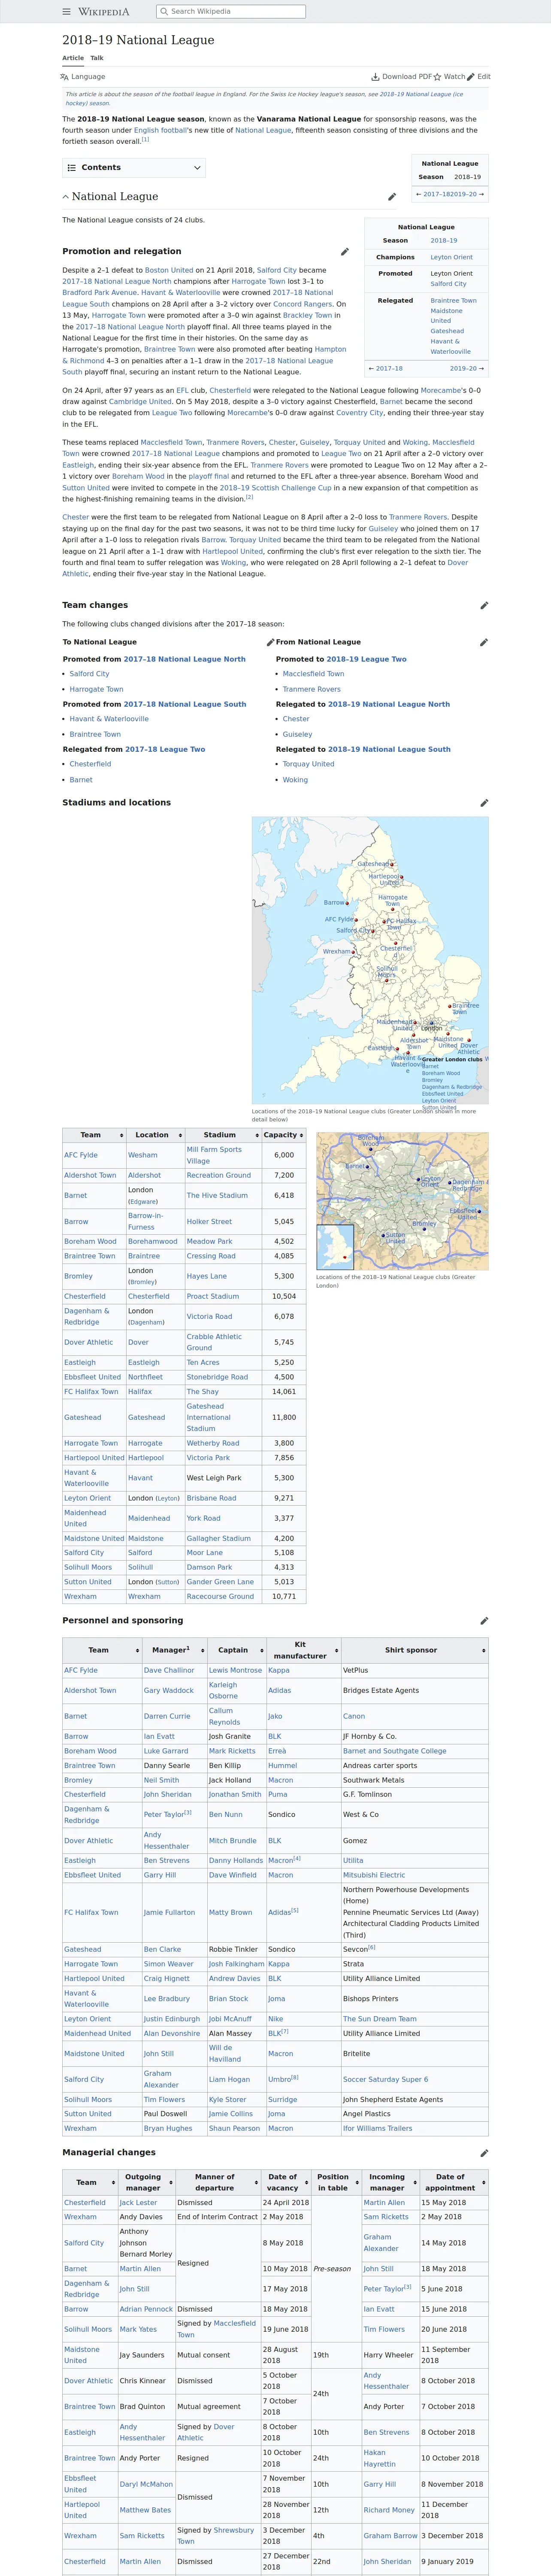This screenshot has width=551, height=2576.
Task: Click the search magnifier icon
Action: pyautogui.click(x=164, y=12)
